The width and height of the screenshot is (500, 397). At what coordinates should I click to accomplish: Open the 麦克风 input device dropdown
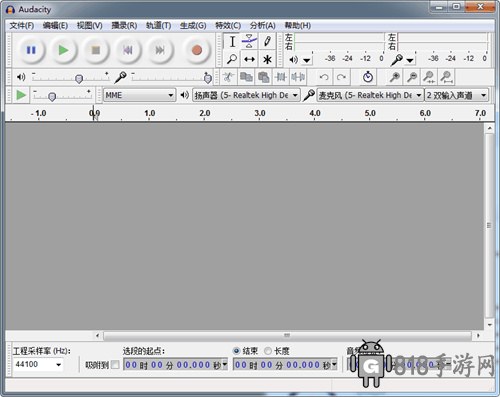coord(370,95)
